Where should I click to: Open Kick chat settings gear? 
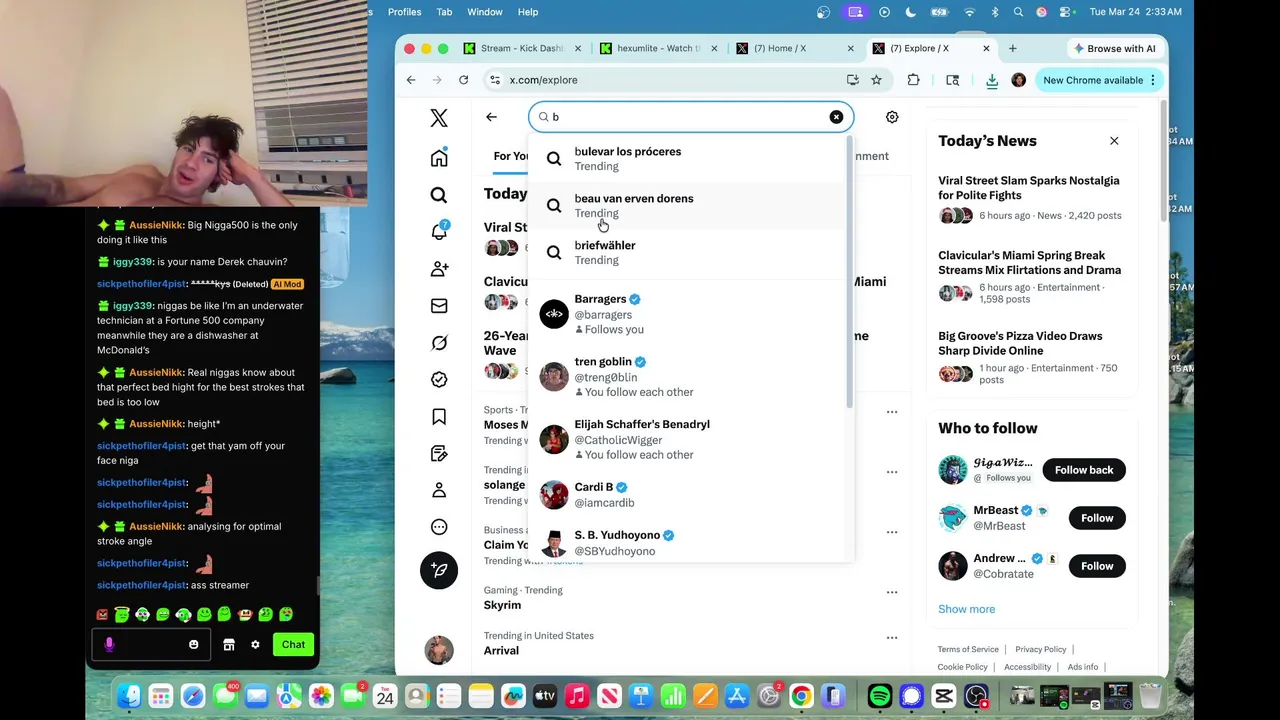point(255,645)
